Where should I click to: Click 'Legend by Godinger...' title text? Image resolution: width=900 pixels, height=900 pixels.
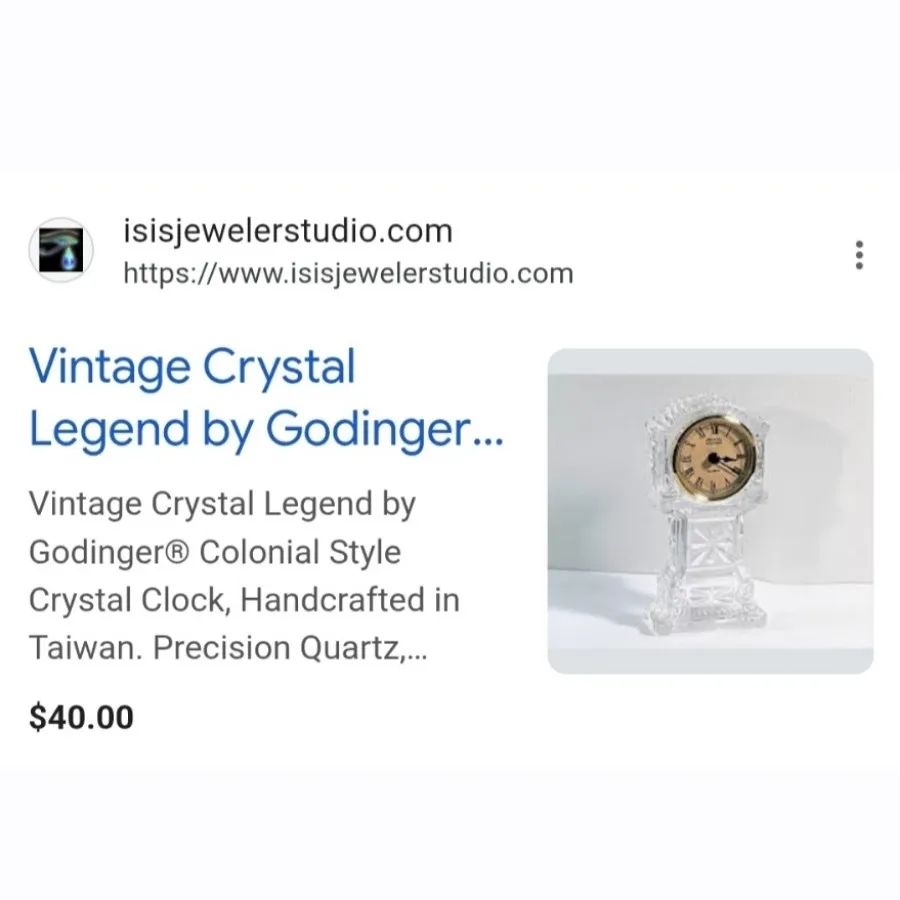[266, 429]
